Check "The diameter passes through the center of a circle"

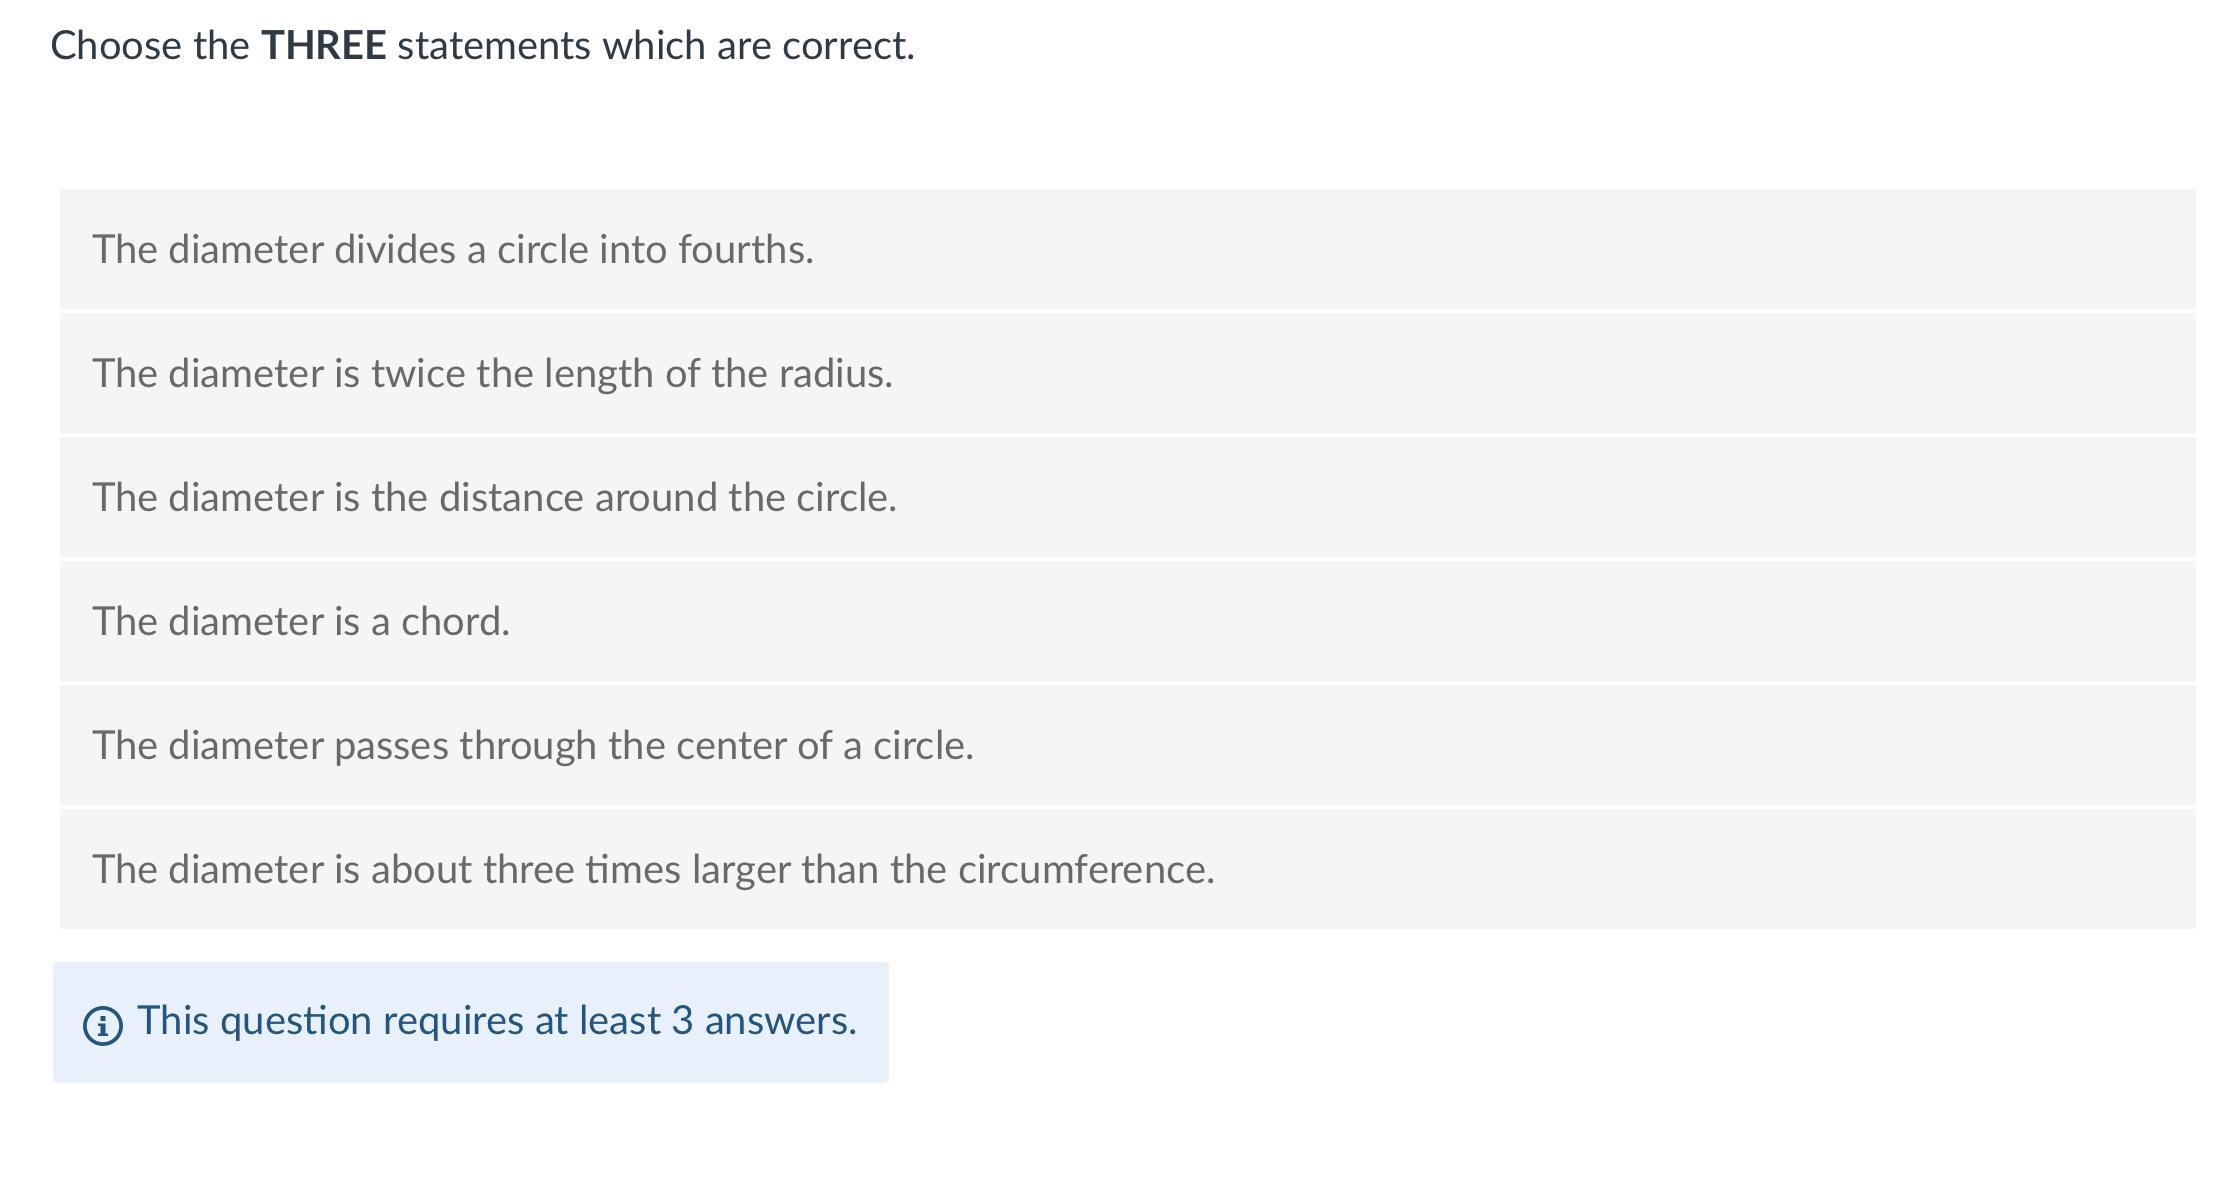533,745
